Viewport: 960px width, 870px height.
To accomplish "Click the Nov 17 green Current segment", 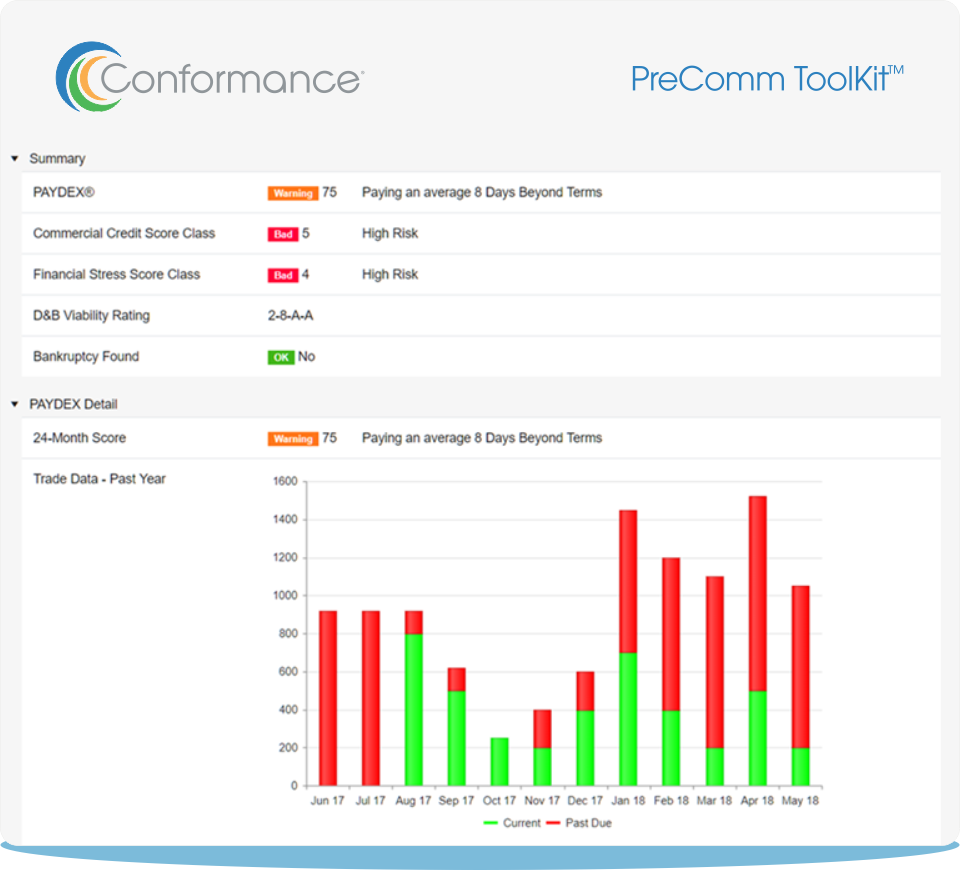I will [542, 767].
